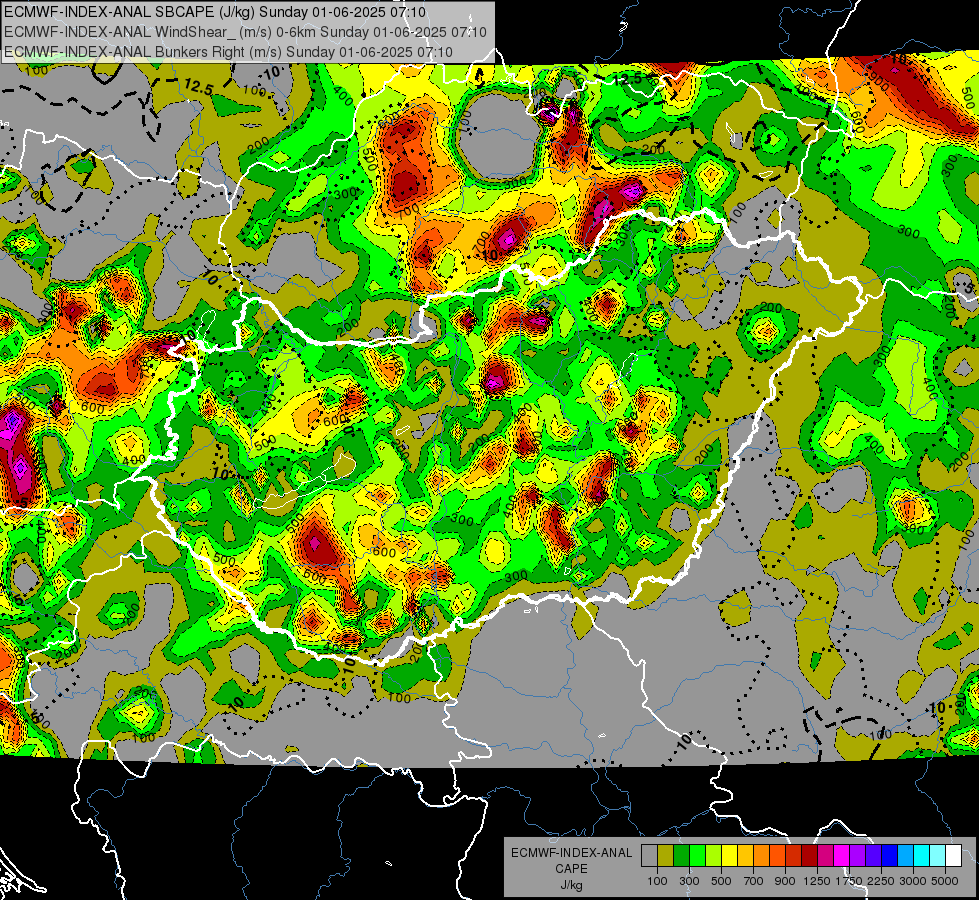
Task: Click the 2250 tick label on the legend
Action: click(x=881, y=881)
